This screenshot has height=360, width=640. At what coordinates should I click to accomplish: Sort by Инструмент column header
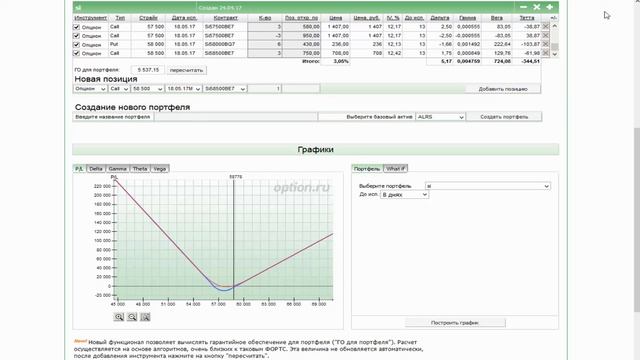[x=91, y=18]
